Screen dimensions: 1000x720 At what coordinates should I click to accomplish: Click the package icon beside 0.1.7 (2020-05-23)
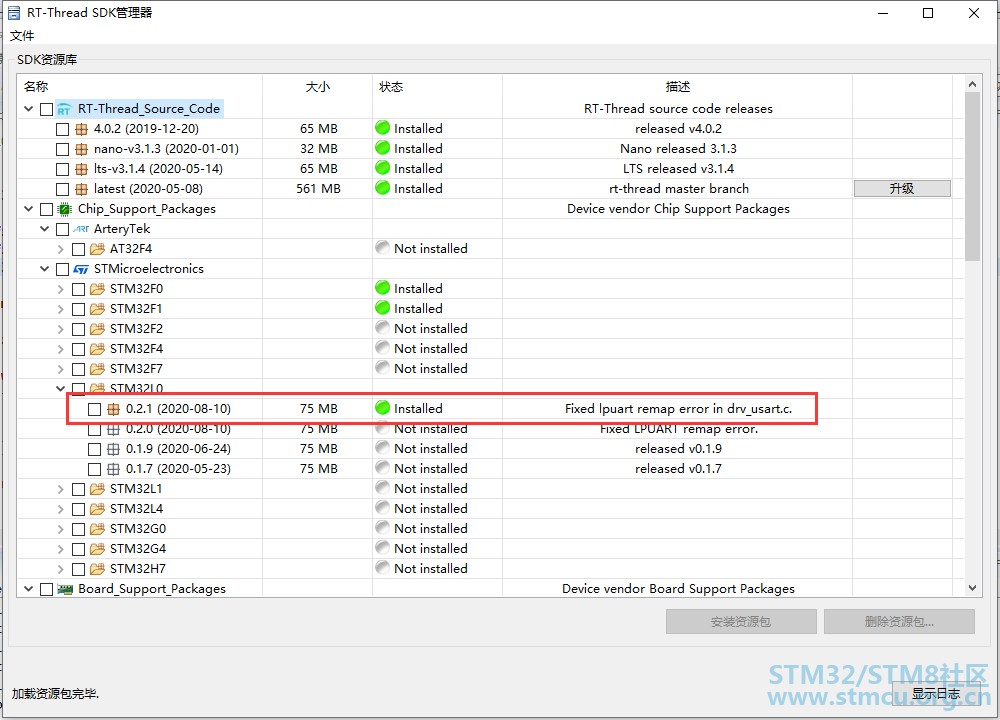pos(113,469)
